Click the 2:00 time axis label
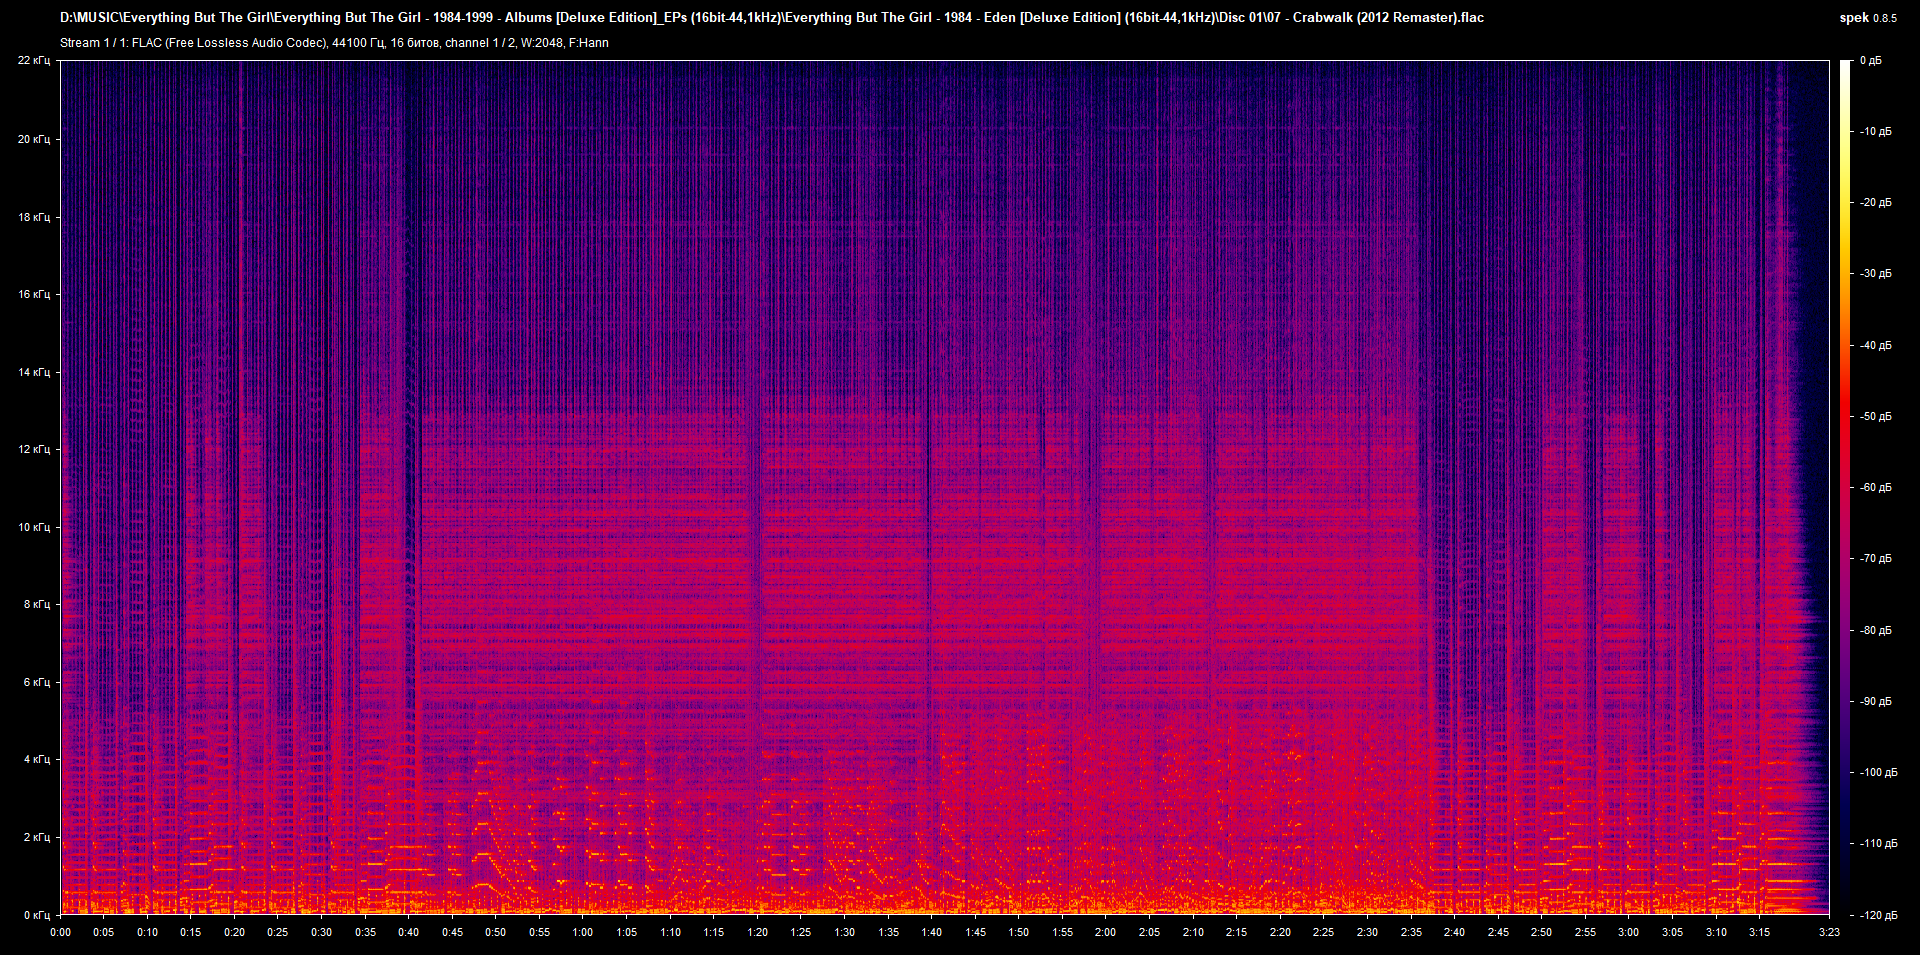The width and height of the screenshot is (1920, 955). point(1106,932)
